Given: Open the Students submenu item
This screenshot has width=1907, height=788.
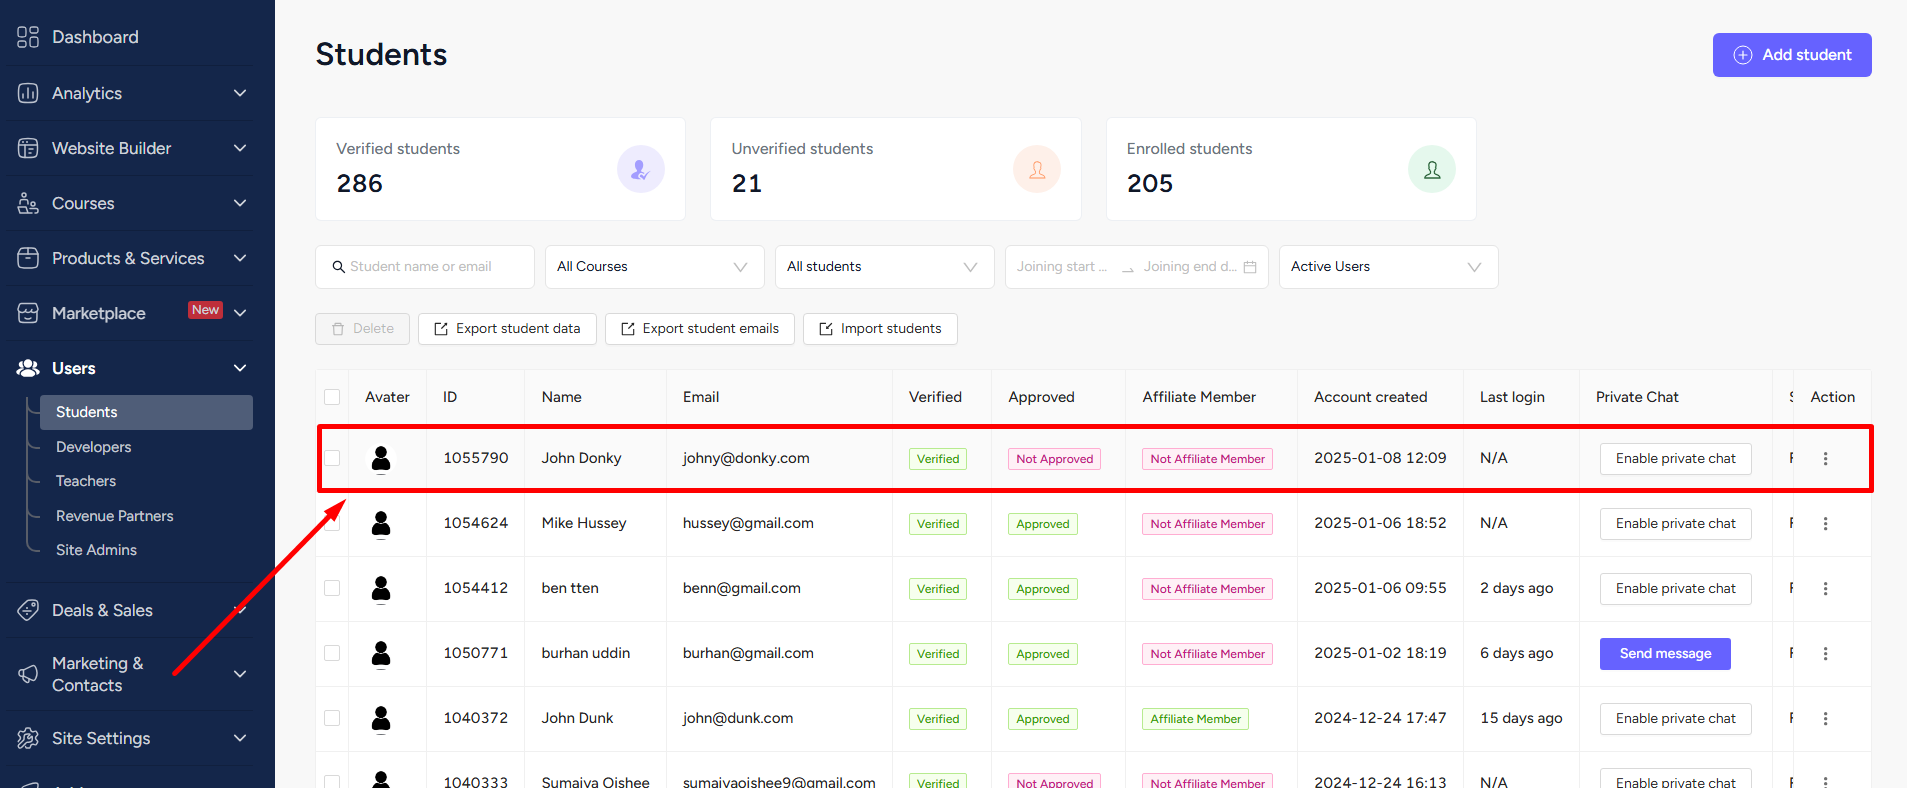Looking at the screenshot, I should click(x=146, y=412).
